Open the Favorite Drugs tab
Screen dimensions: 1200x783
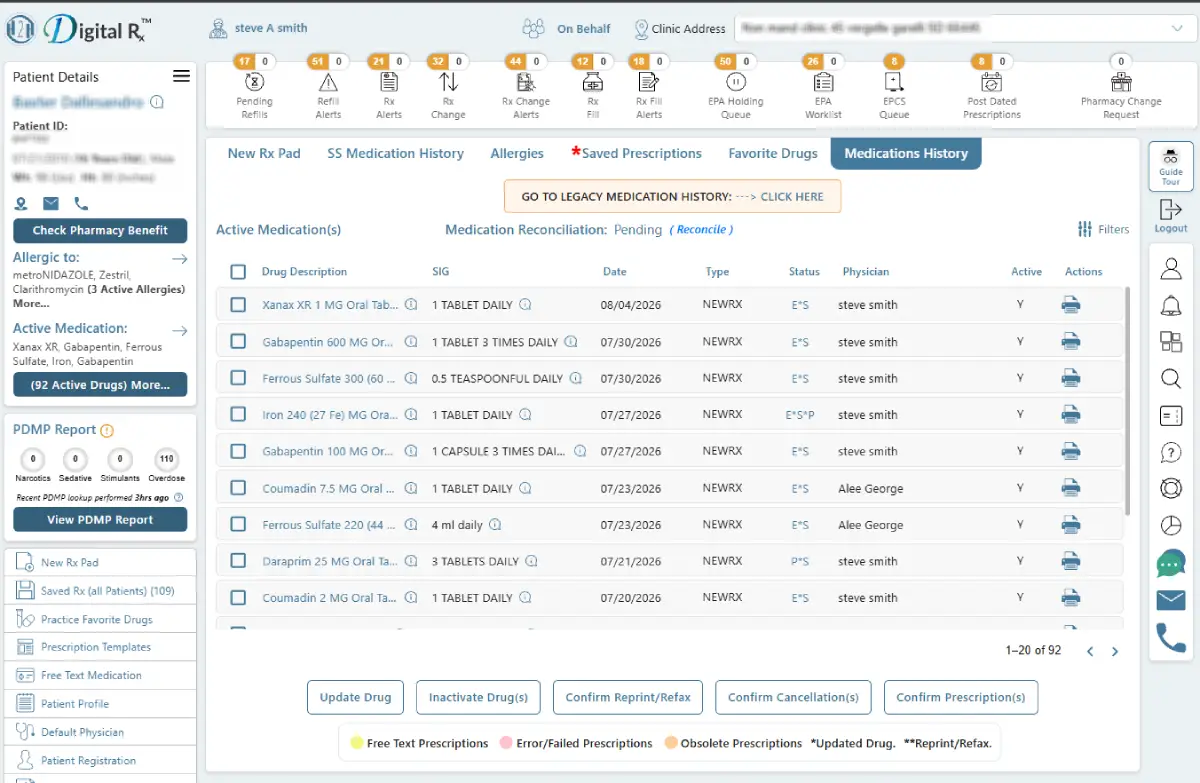click(x=773, y=154)
